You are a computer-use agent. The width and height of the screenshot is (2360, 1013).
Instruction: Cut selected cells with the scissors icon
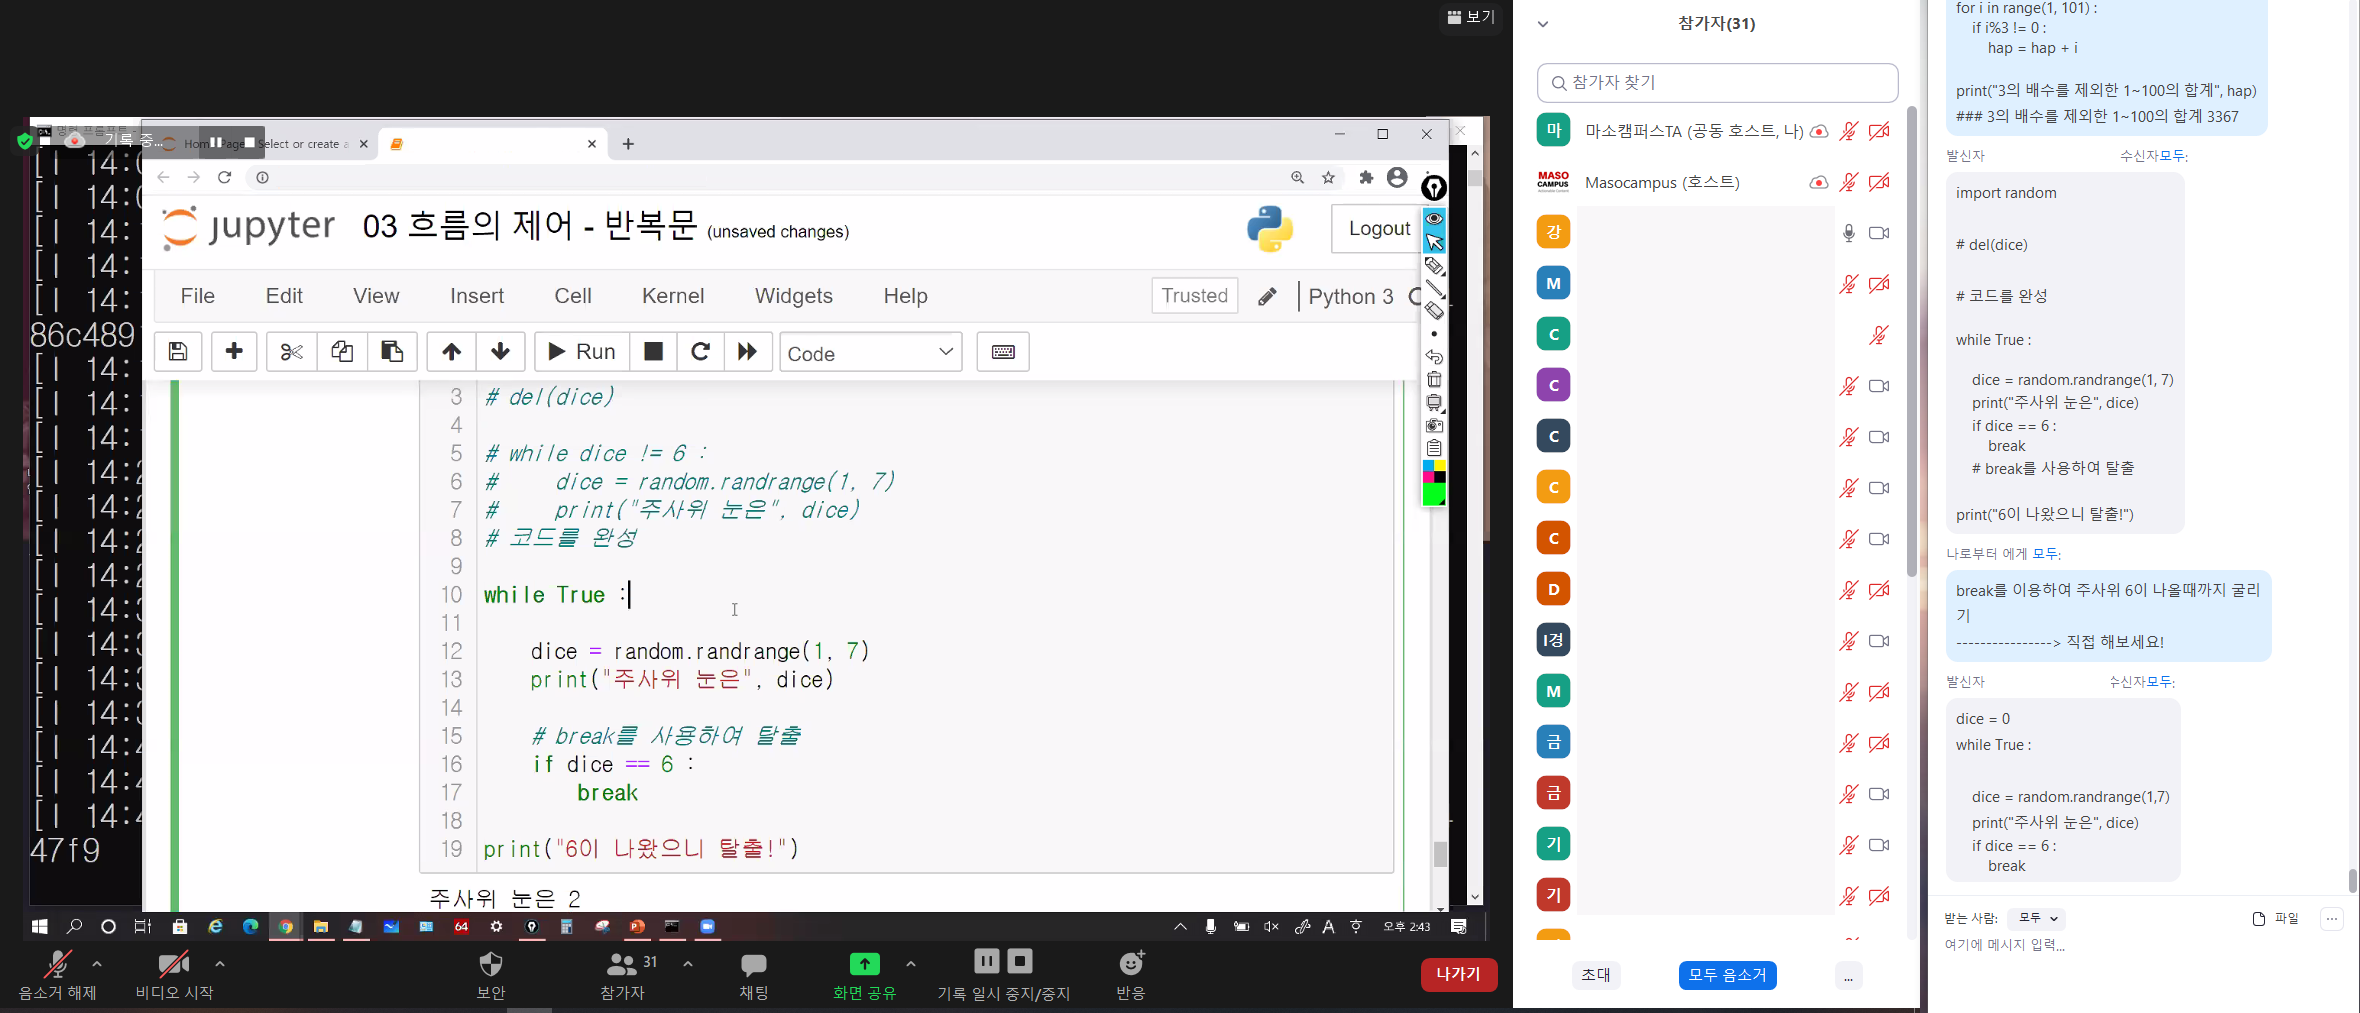point(291,352)
